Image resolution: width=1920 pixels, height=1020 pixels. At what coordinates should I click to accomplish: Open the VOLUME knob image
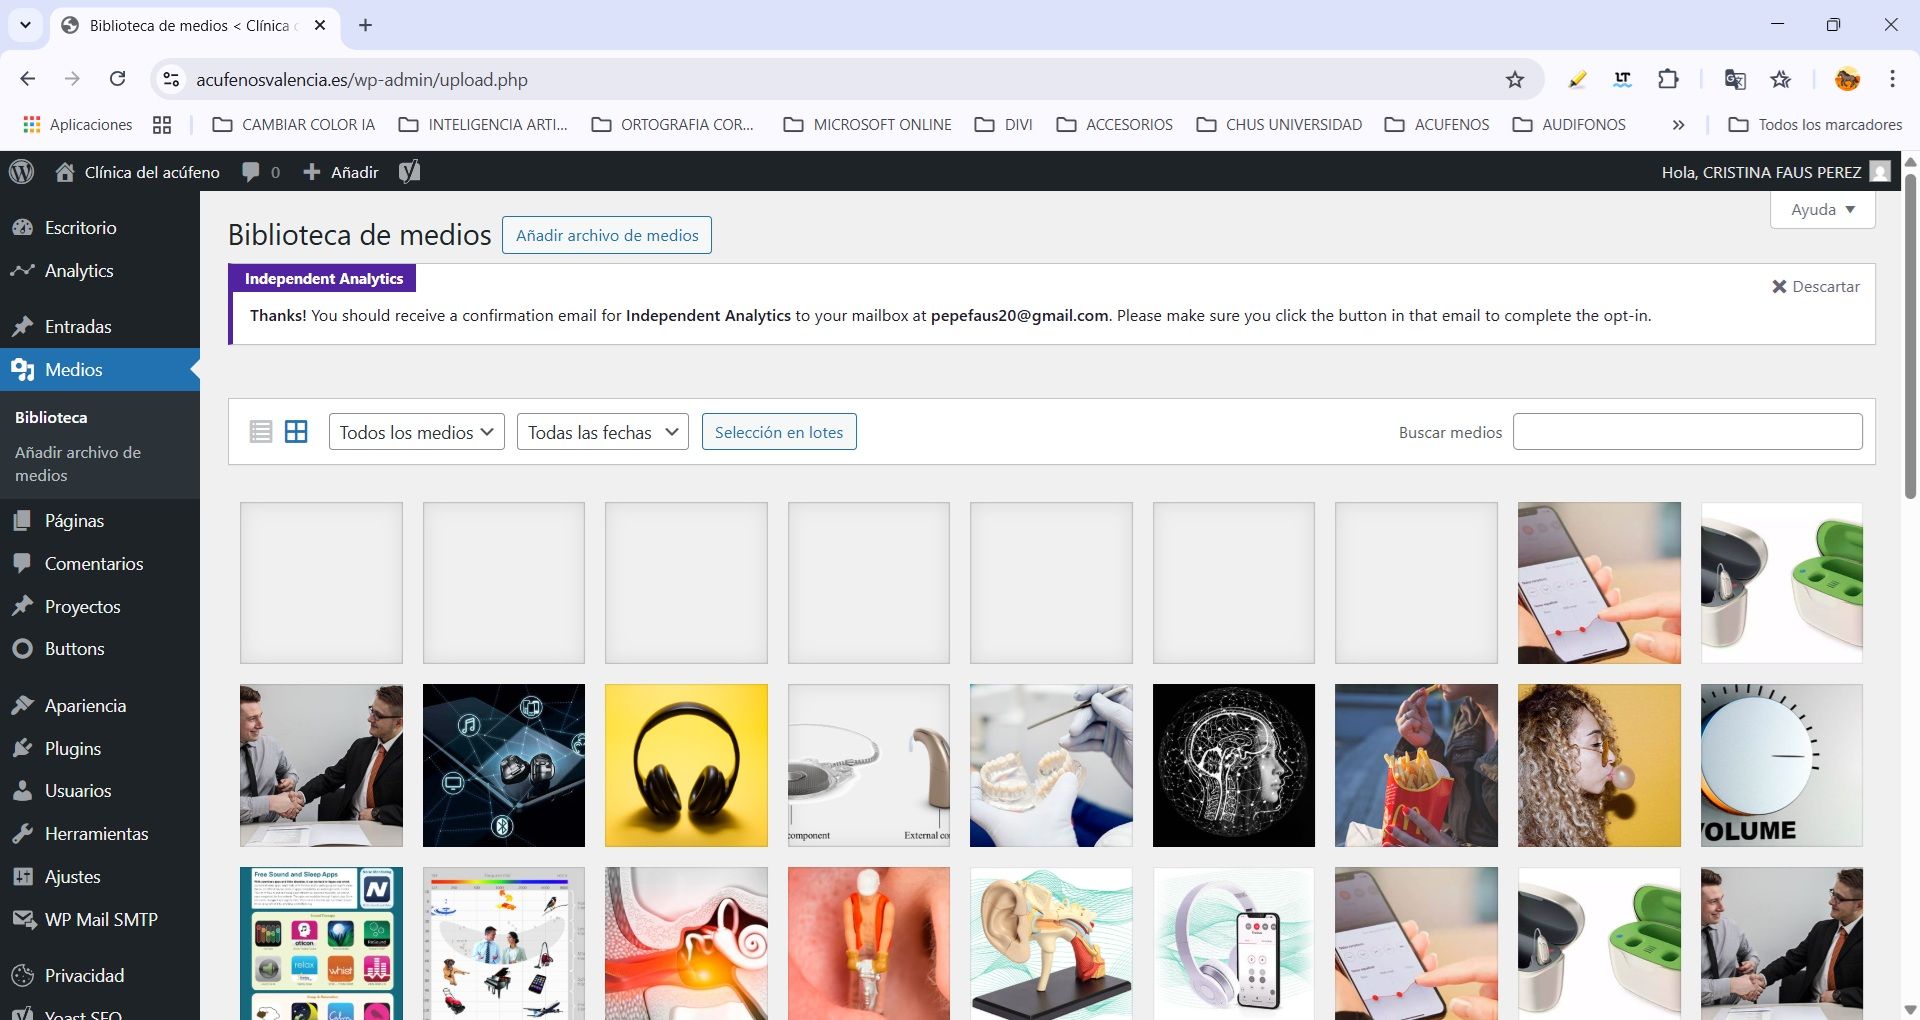[x=1782, y=766]
